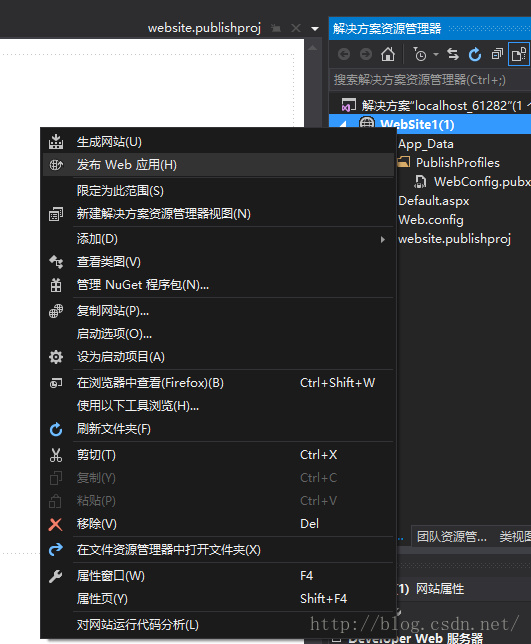Choose 刷新文件夹(F) menu item
Image resolution: width=531 pixels, height=644 pixels.
[x=218, y=429]
